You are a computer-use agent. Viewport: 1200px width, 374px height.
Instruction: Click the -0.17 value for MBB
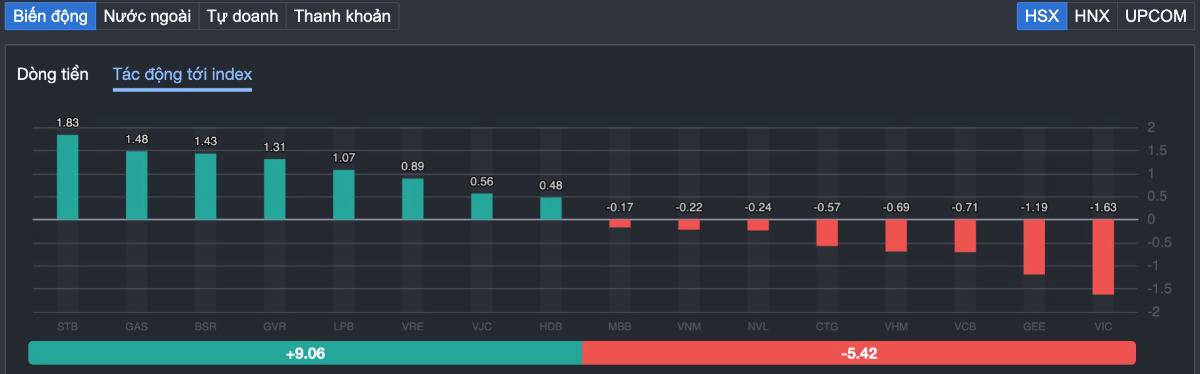620,207
